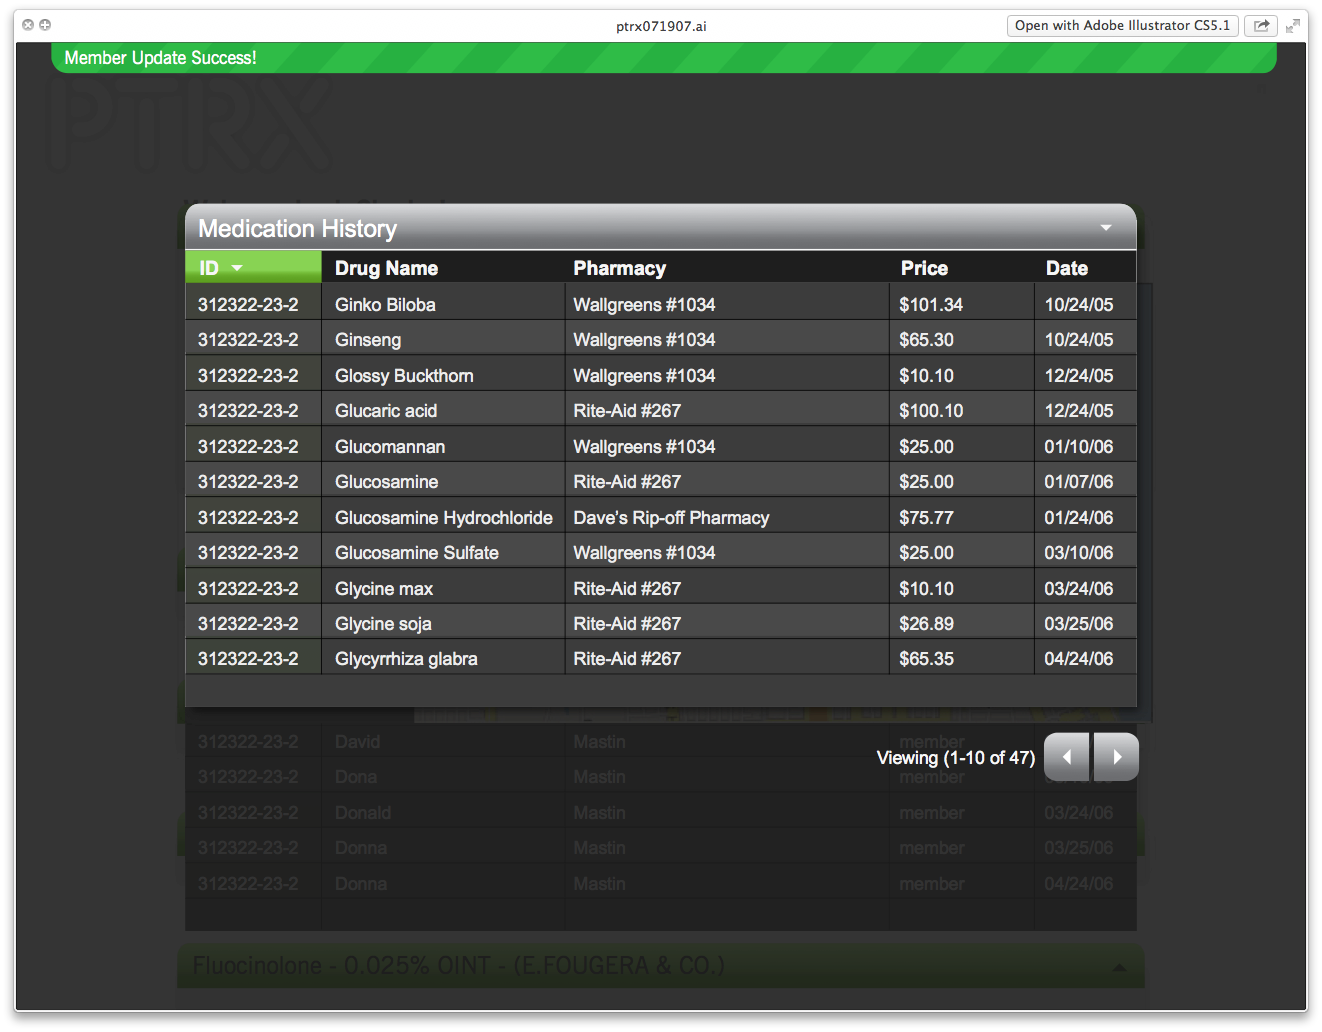1322x1032 pixels.
Task: Select Glossy Buckthorn entry
Action: (404, 376)
